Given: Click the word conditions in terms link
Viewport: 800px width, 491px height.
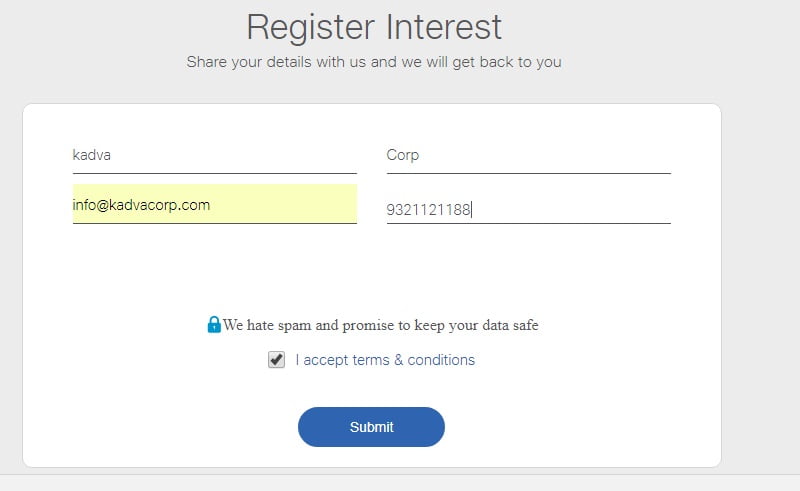Looking at the screenshot, I should tap(441, 360).
